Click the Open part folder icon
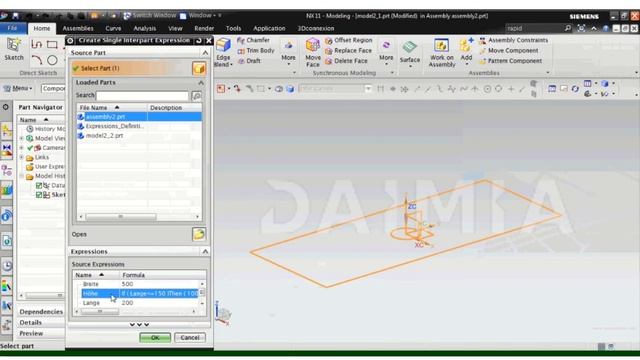This screenshot has height=360, width=640. click(x=199, y=234)
